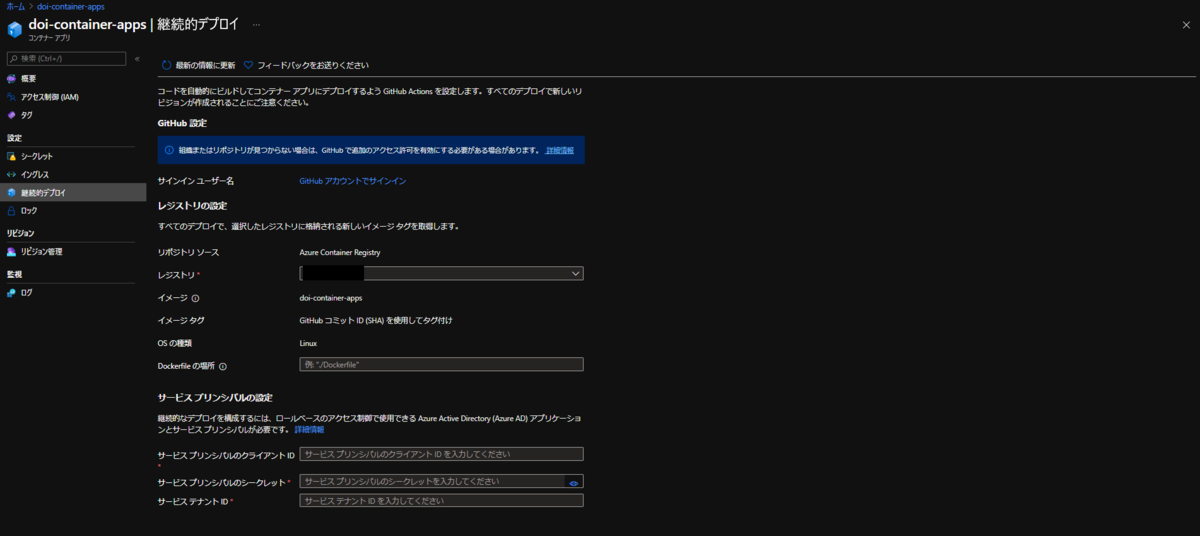Screen dimensions: 1200x536
Task: Open the ellipsis menu beside page title
Action: (257, 24)
